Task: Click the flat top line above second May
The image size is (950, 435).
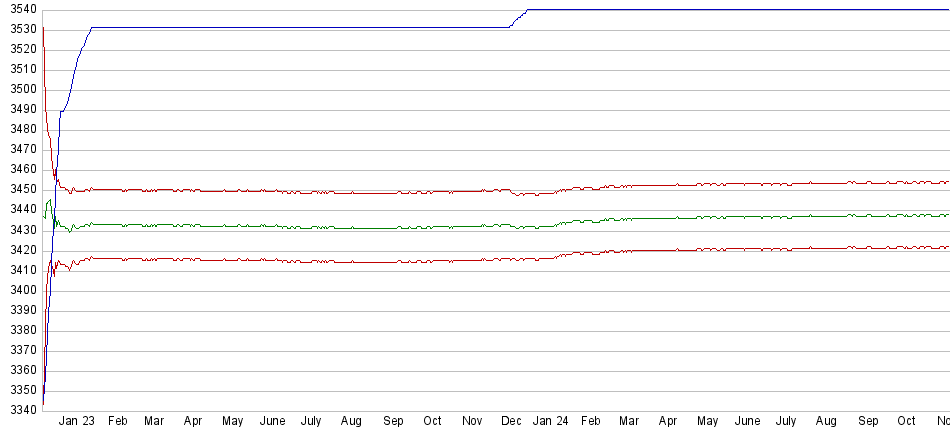Action: click(708, 10)
